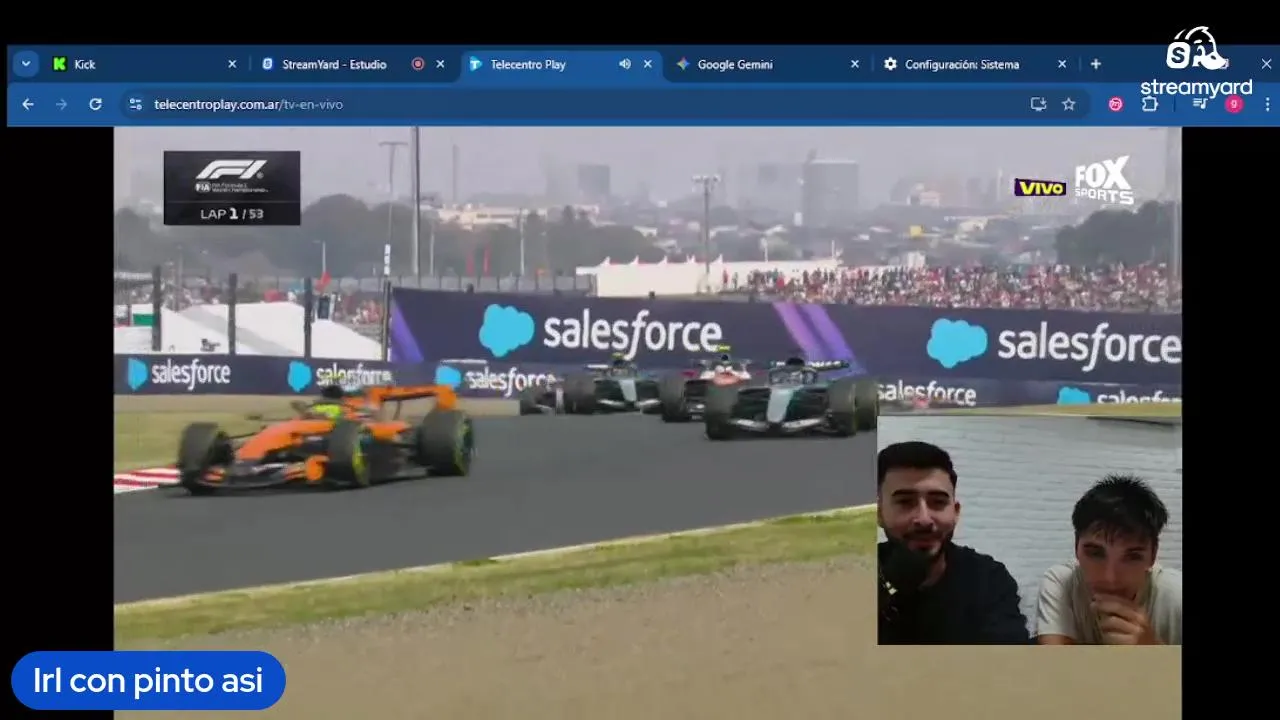Click the VIVO live badge

pyautogui.click(x=1040, y=187)
